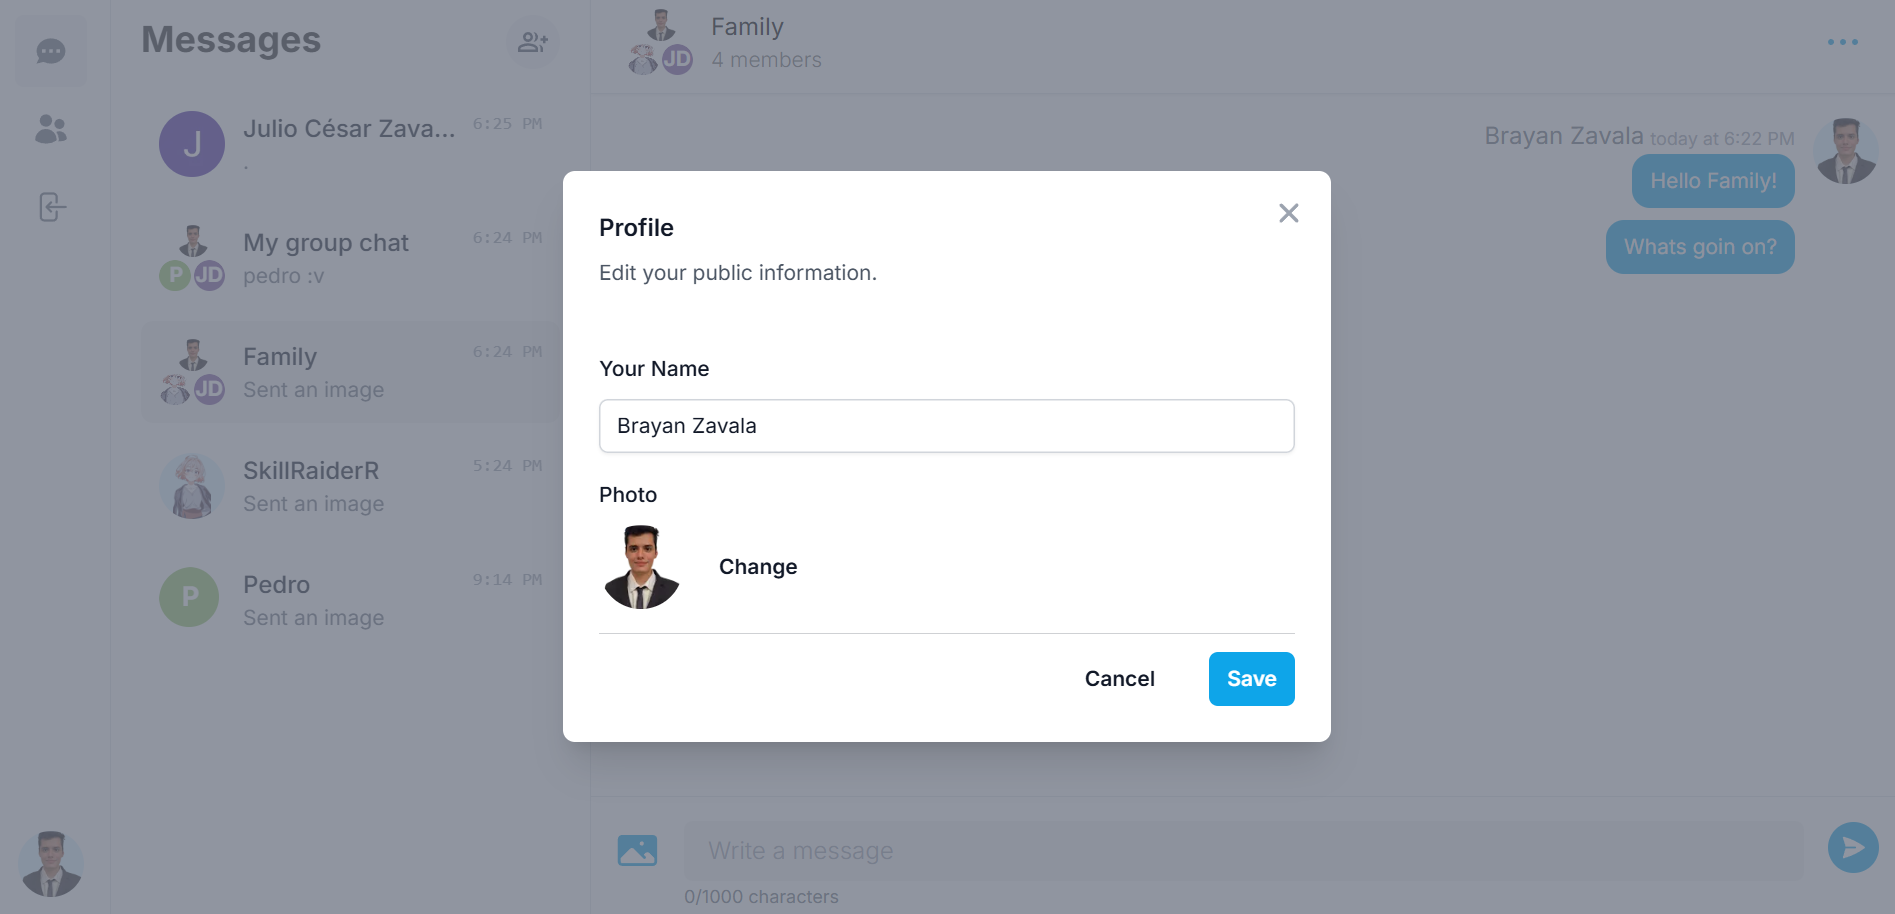Viewport: 1895px width, 914px height.
Task: Open the contacts people icon in sidebar
Action: (x=51, y=129)
